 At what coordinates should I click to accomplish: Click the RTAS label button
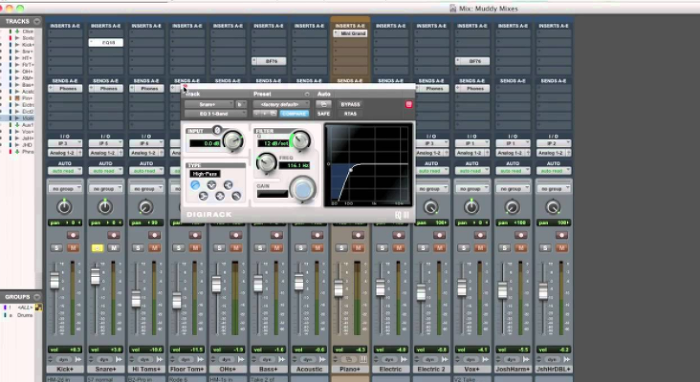[x=350, y=114]
